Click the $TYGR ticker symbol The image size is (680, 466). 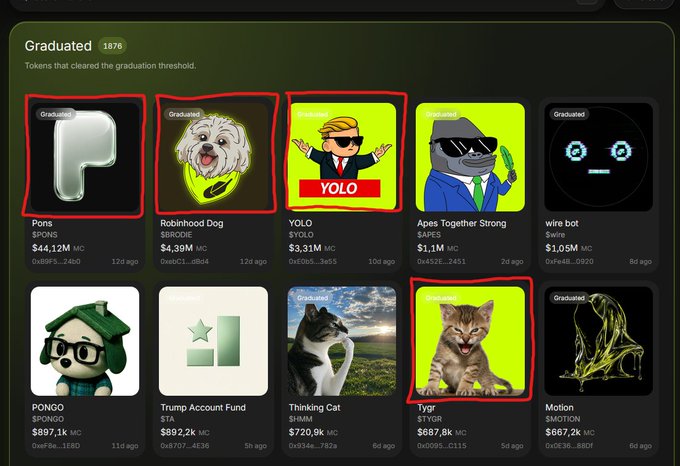point(429,419)
